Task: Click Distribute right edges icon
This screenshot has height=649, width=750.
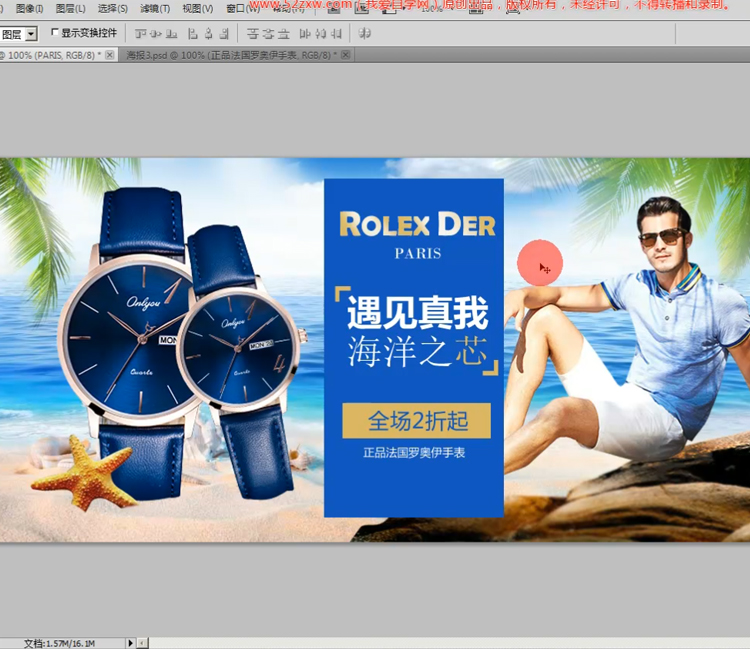Action: tap(336, 33)
